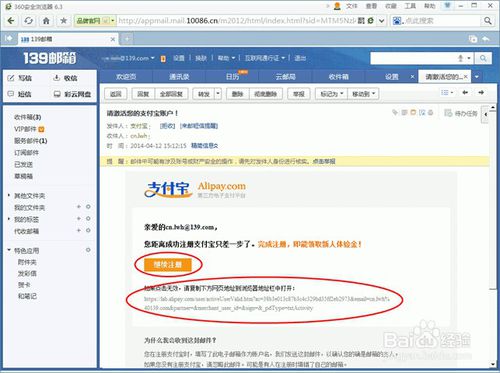Click the orange phone icon beside the account name
Screen dimensions: 500x373
point(163,59)
